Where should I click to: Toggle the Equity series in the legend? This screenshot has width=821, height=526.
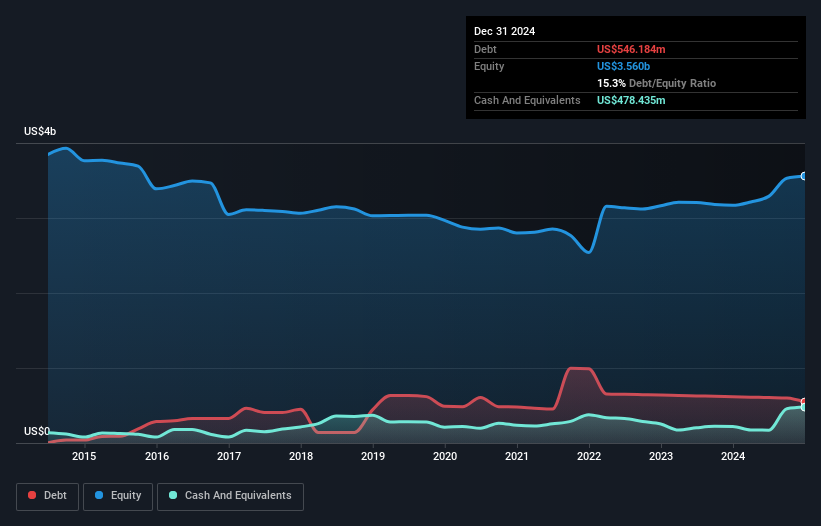(118, 496)
